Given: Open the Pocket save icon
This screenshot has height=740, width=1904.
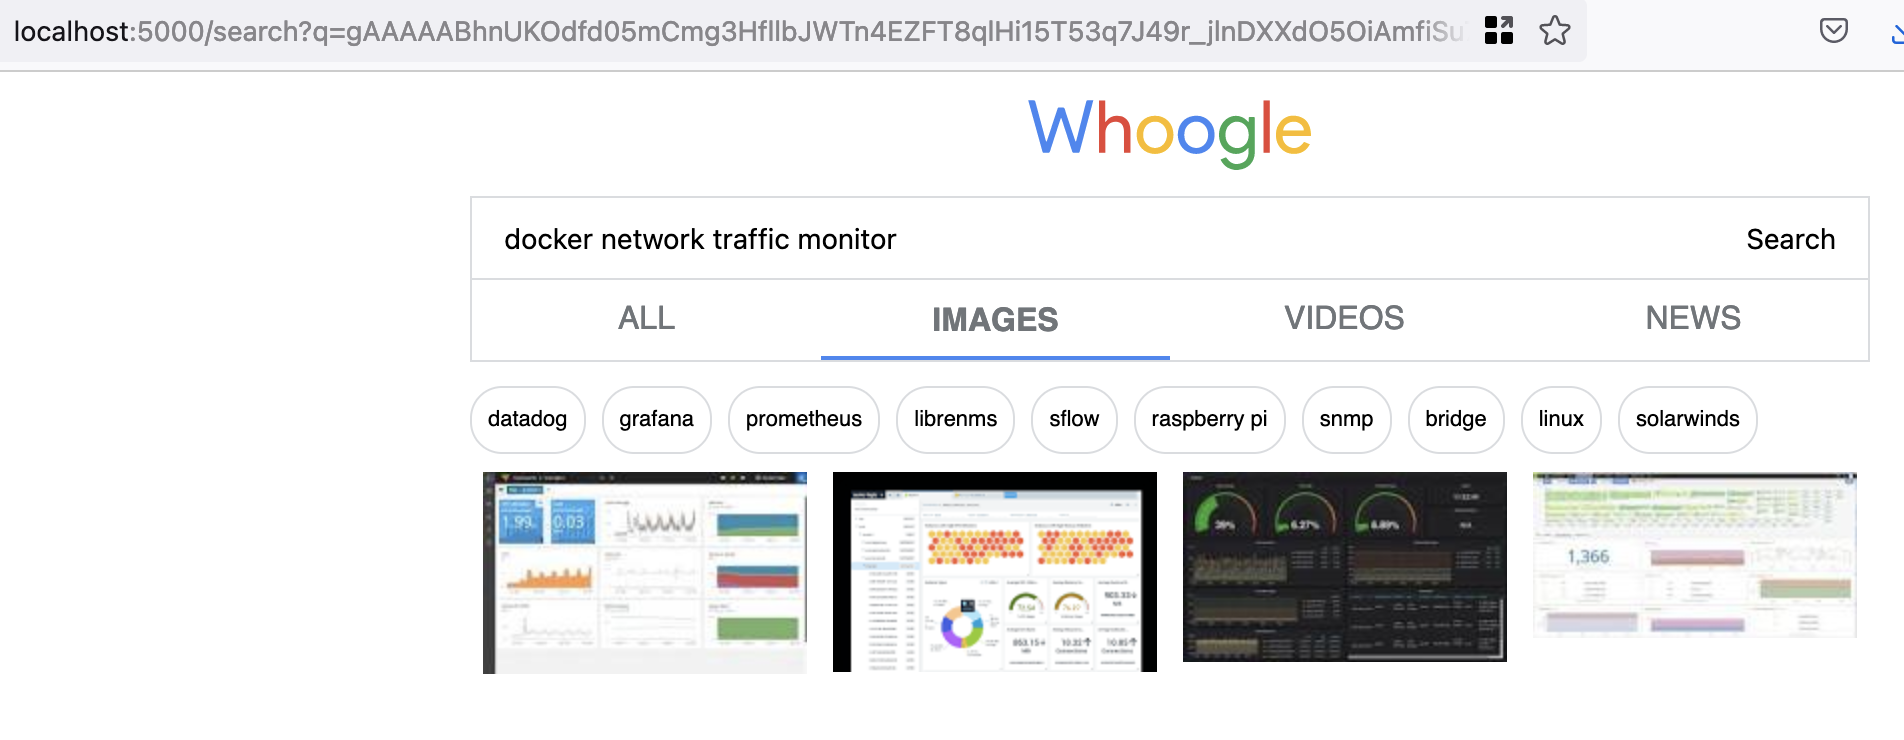Looking at the screenshot, I should pyautogui.click(x=1833, y=31).
